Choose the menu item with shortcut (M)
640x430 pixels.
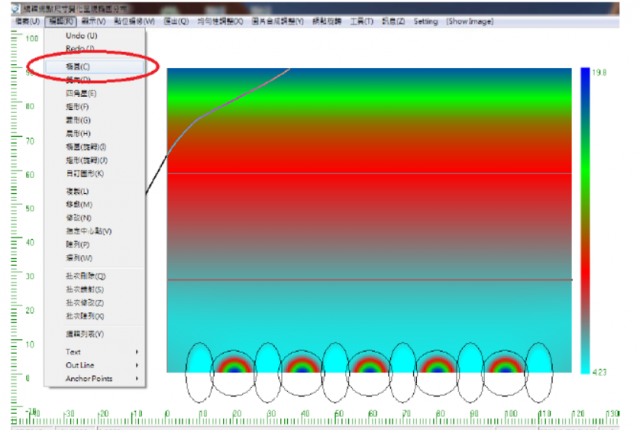pos(76,204)
